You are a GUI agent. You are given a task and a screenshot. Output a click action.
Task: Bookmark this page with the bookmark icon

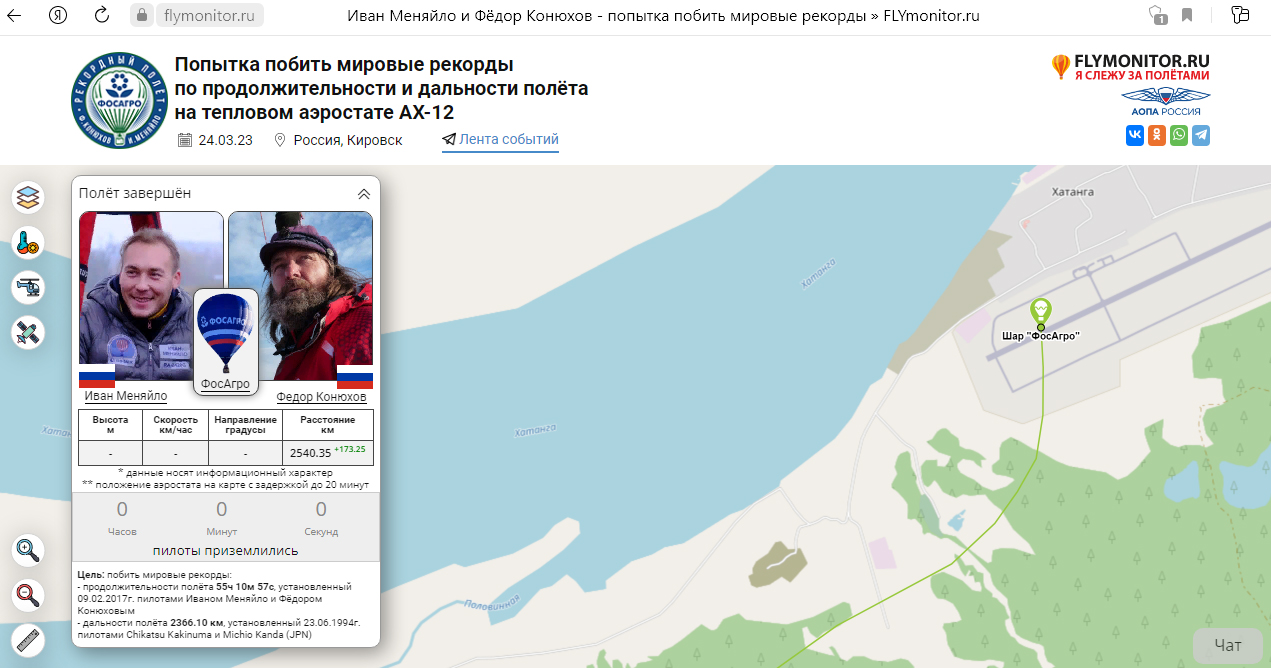click(1187, 15)
